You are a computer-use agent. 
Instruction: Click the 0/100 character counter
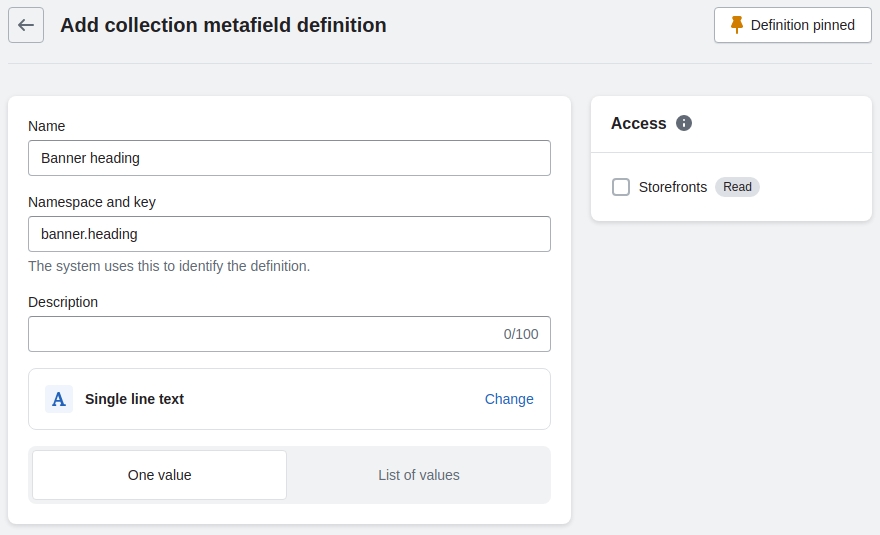pos(520,334)
